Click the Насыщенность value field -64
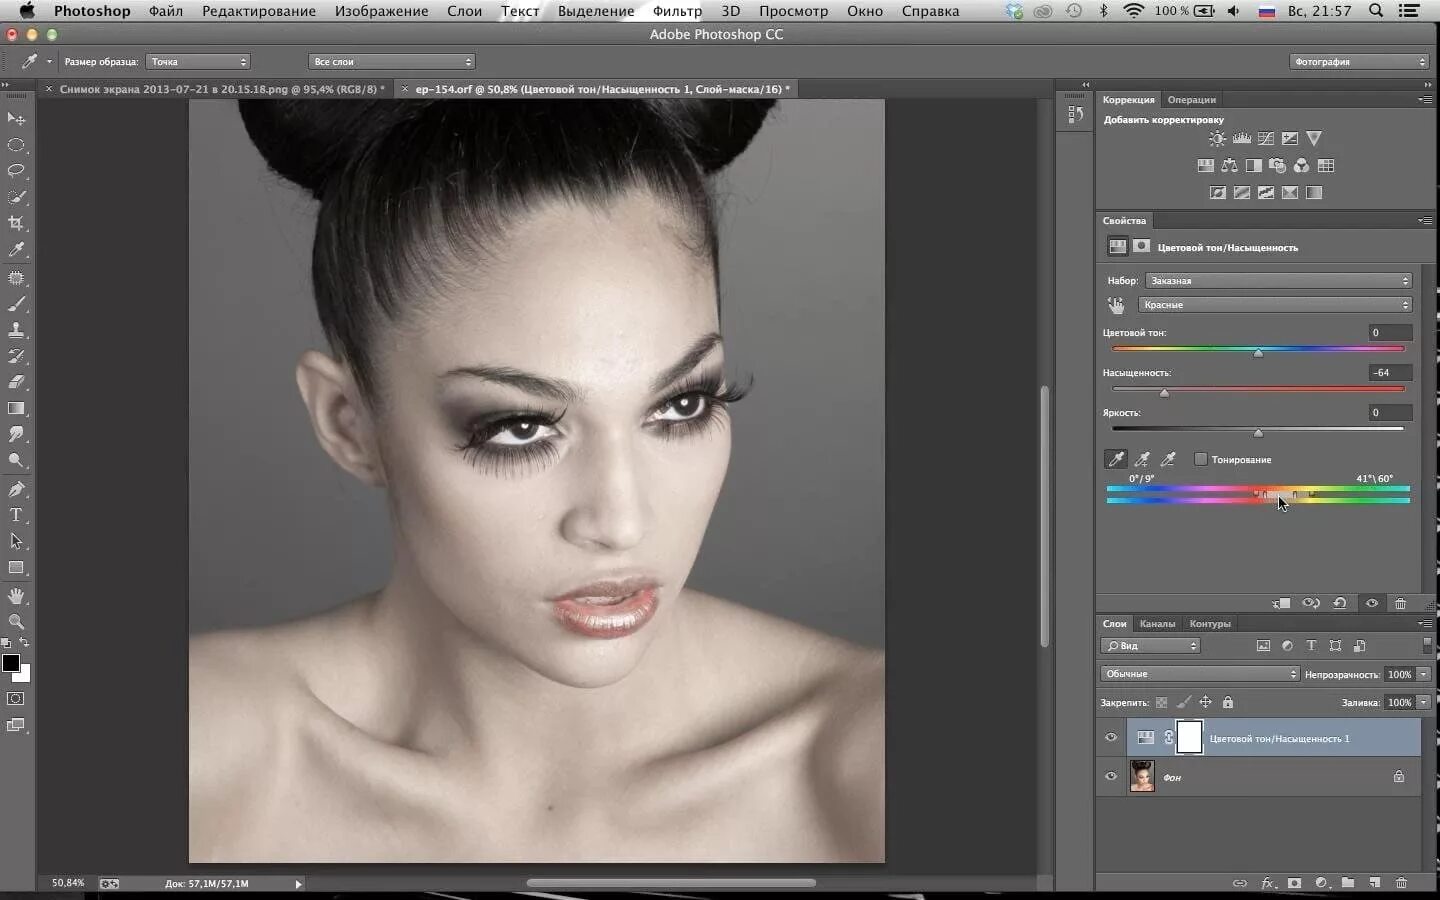Image resolution: width=1440 pixels, height=900 pixels. click(x=1390, y=372)
